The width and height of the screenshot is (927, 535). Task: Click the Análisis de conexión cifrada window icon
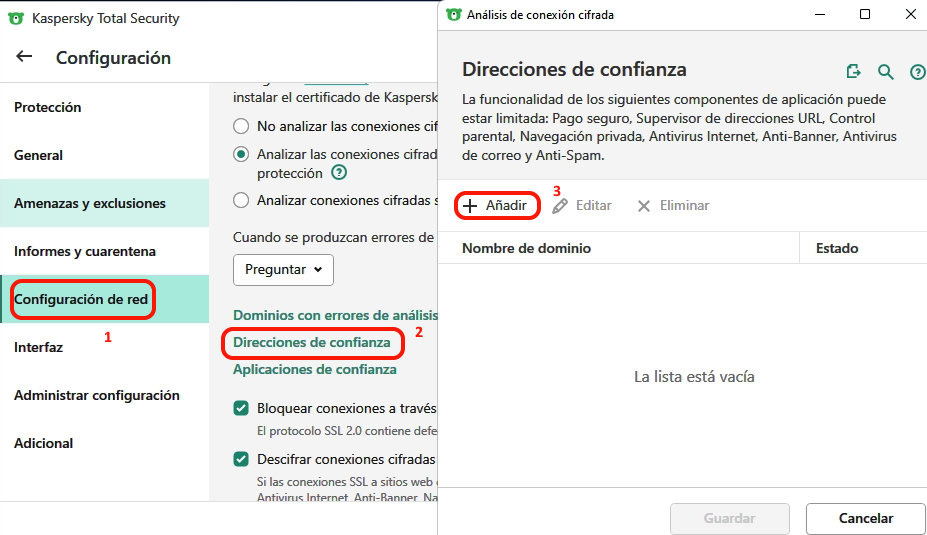[x=453, y=15]
